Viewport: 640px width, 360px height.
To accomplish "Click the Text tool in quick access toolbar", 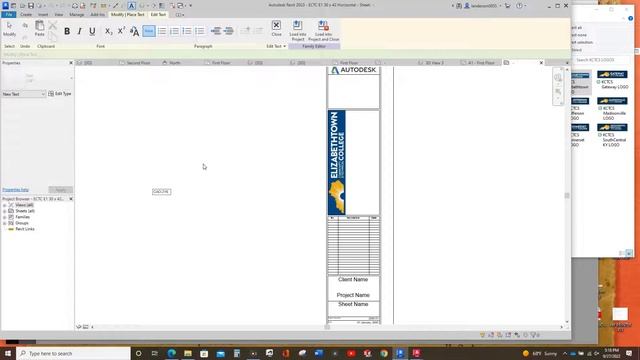I will click(x=131, y=6).
